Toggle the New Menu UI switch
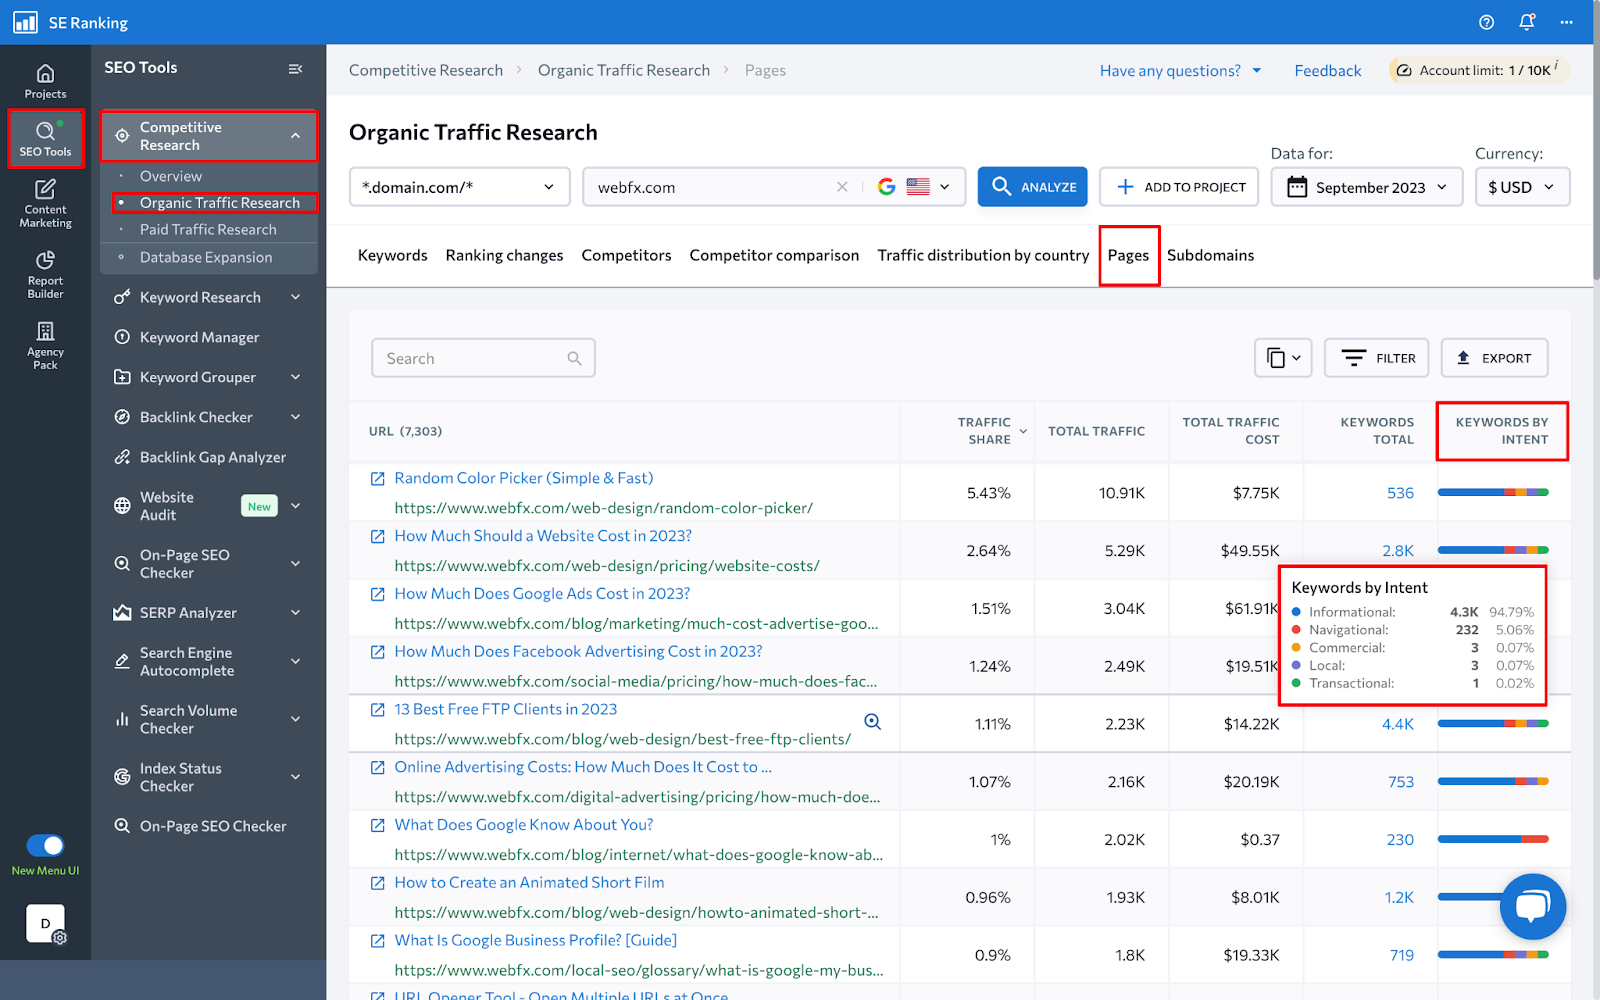This screenshot has height=1000, width=1600. coord(45,846)
